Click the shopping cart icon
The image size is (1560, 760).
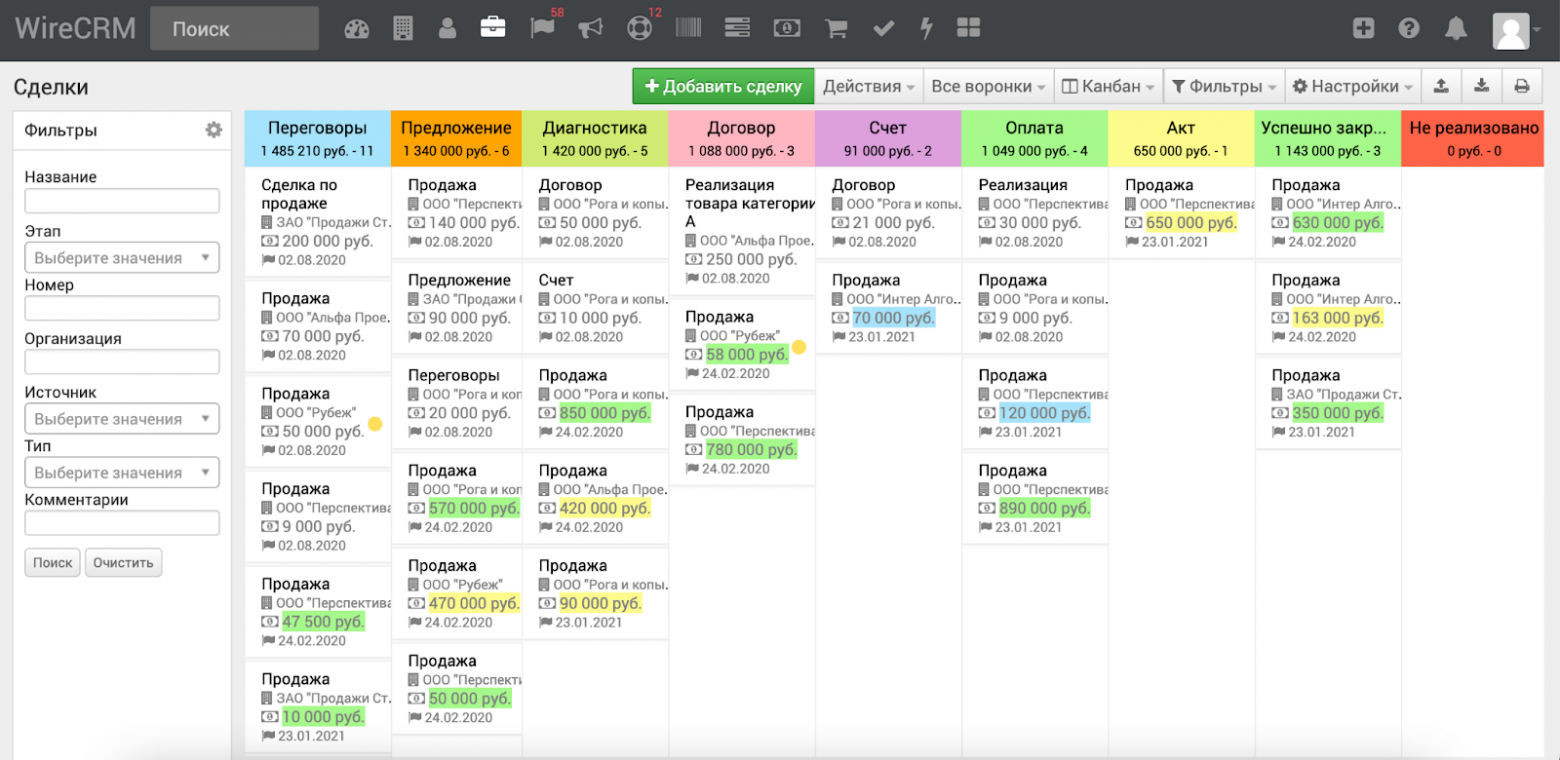click(x=836, y=29)
